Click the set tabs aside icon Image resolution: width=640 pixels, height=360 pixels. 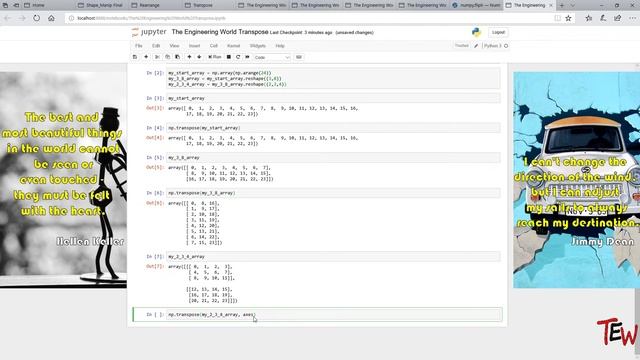(x=16, y=5)
